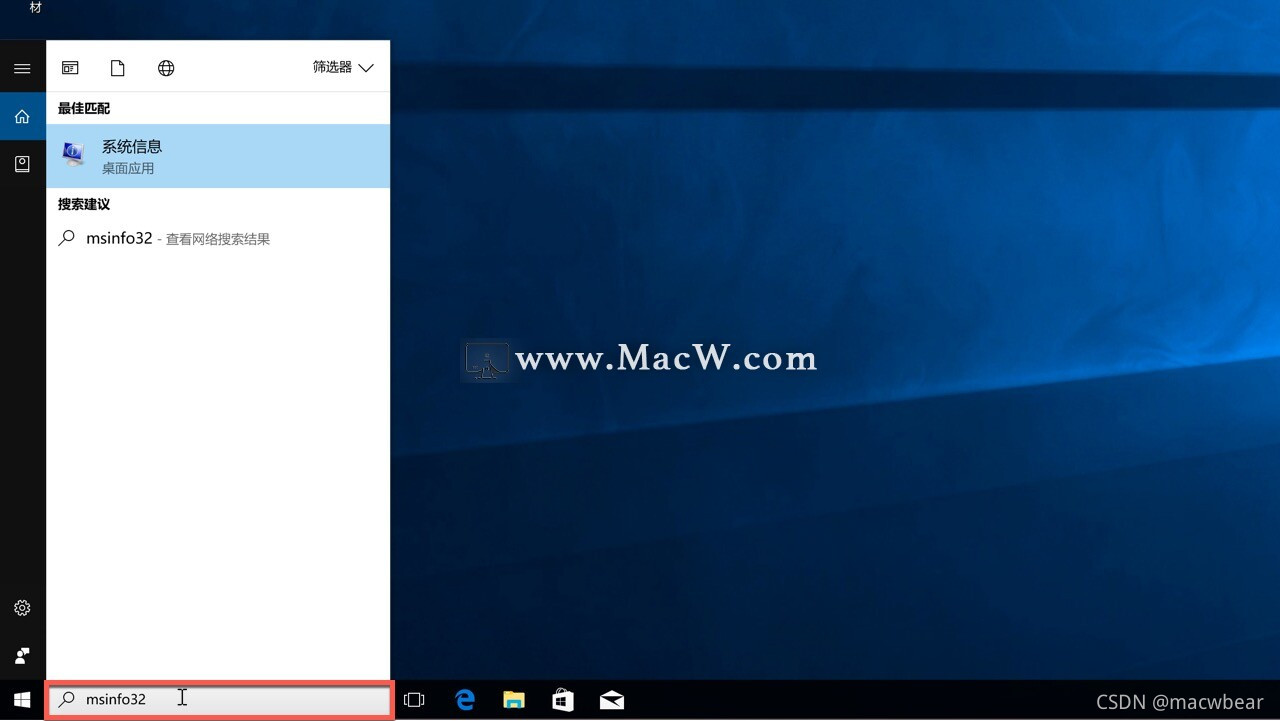Viewport: 1280px width, 721px height.
Task: Select the Home icon in sidebar
Action: [x=22, y=117]
